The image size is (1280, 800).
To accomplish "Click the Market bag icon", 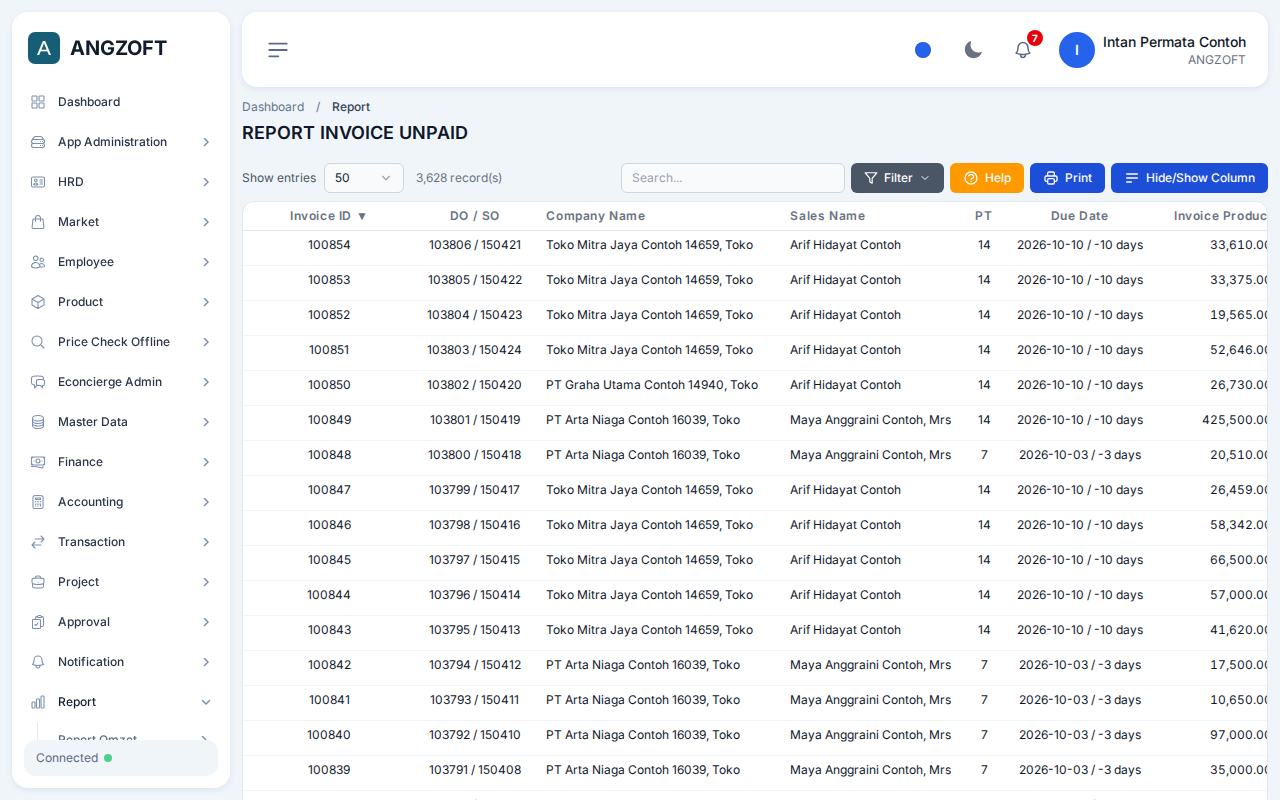I will pos(38,222).
